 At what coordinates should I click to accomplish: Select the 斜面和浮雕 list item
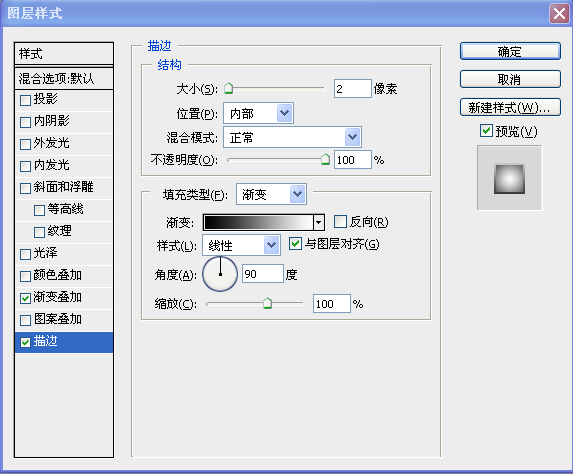click(x=64, y=188)
